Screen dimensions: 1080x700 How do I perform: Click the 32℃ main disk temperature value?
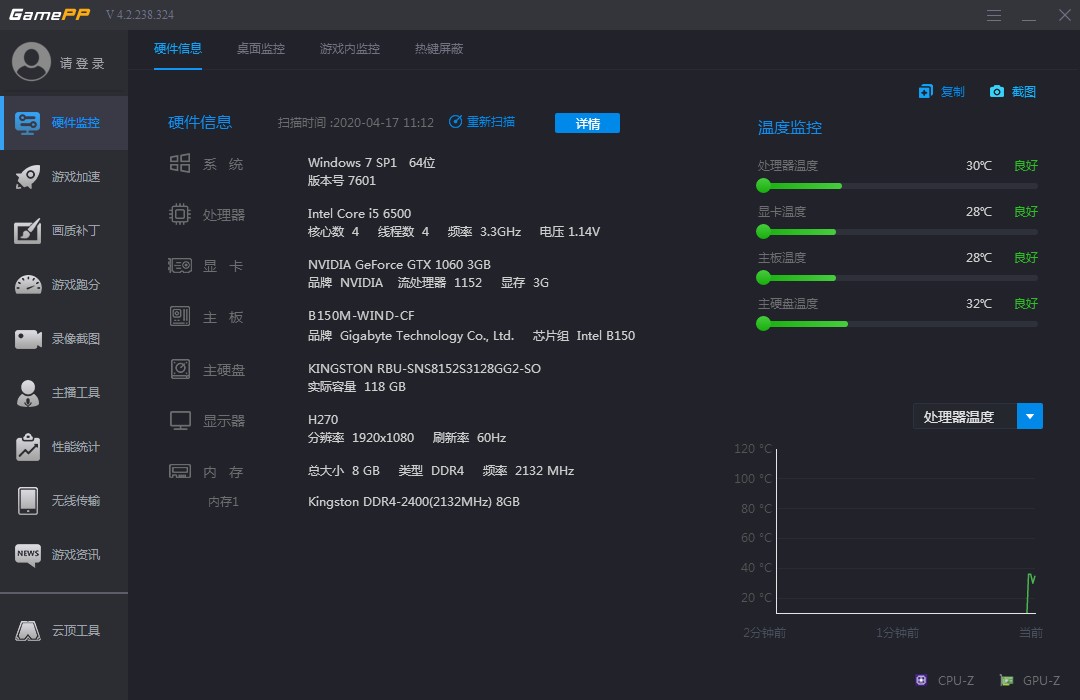[x=979, y=303]
